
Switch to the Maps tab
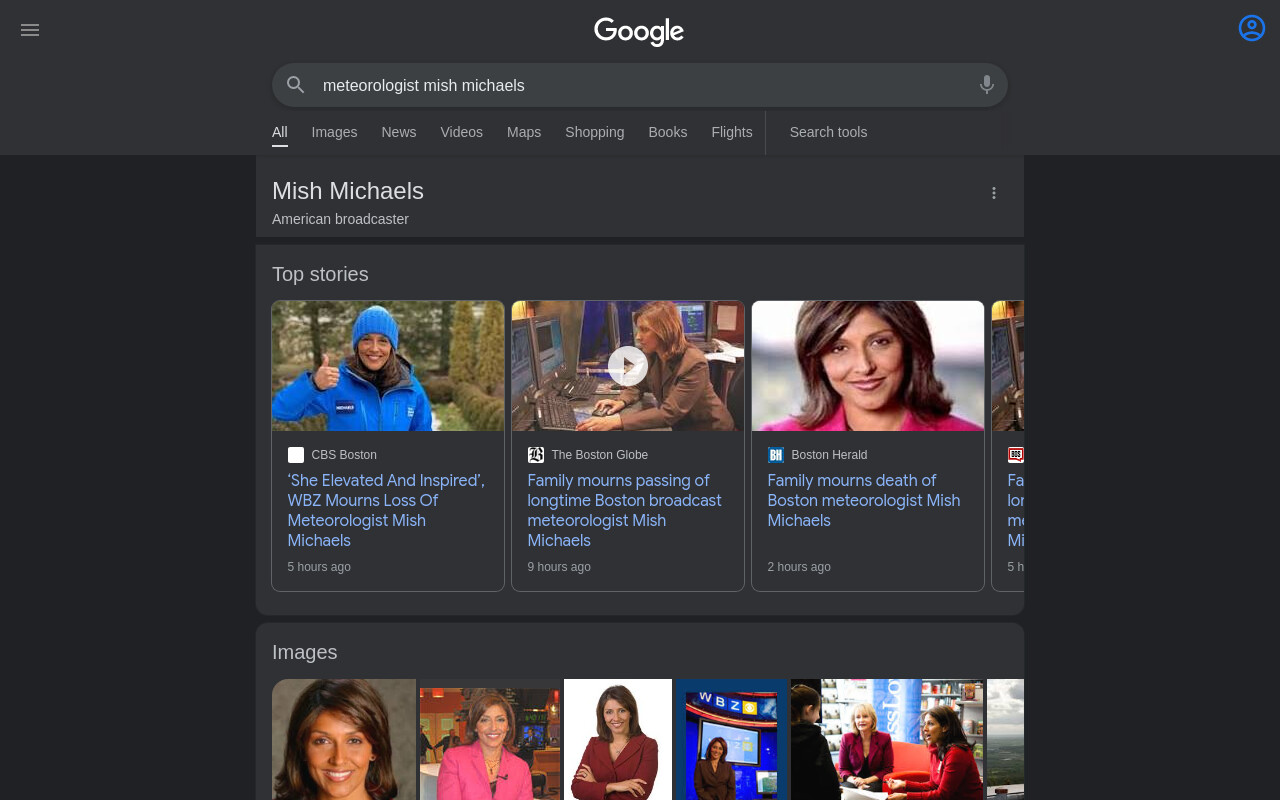pyautogui.click(x=524, y=132)
